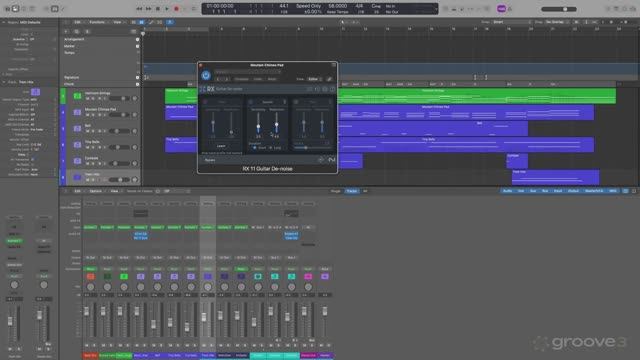Image resolution: width=640 pixels, height=360 pixels.
Task: Click the Cymbals track instrument icon
Action: tap(77, 161)
